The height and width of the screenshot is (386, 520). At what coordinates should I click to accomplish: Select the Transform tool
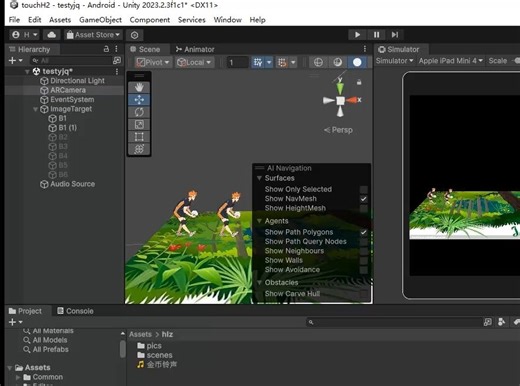tap(139, 149)
